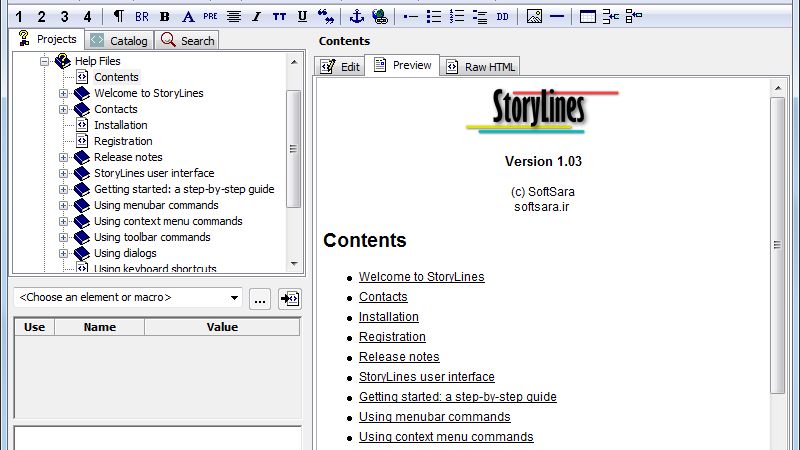Insert definition list
The width and height of the screenshot is (800, 450).
(x=480, y=17)
